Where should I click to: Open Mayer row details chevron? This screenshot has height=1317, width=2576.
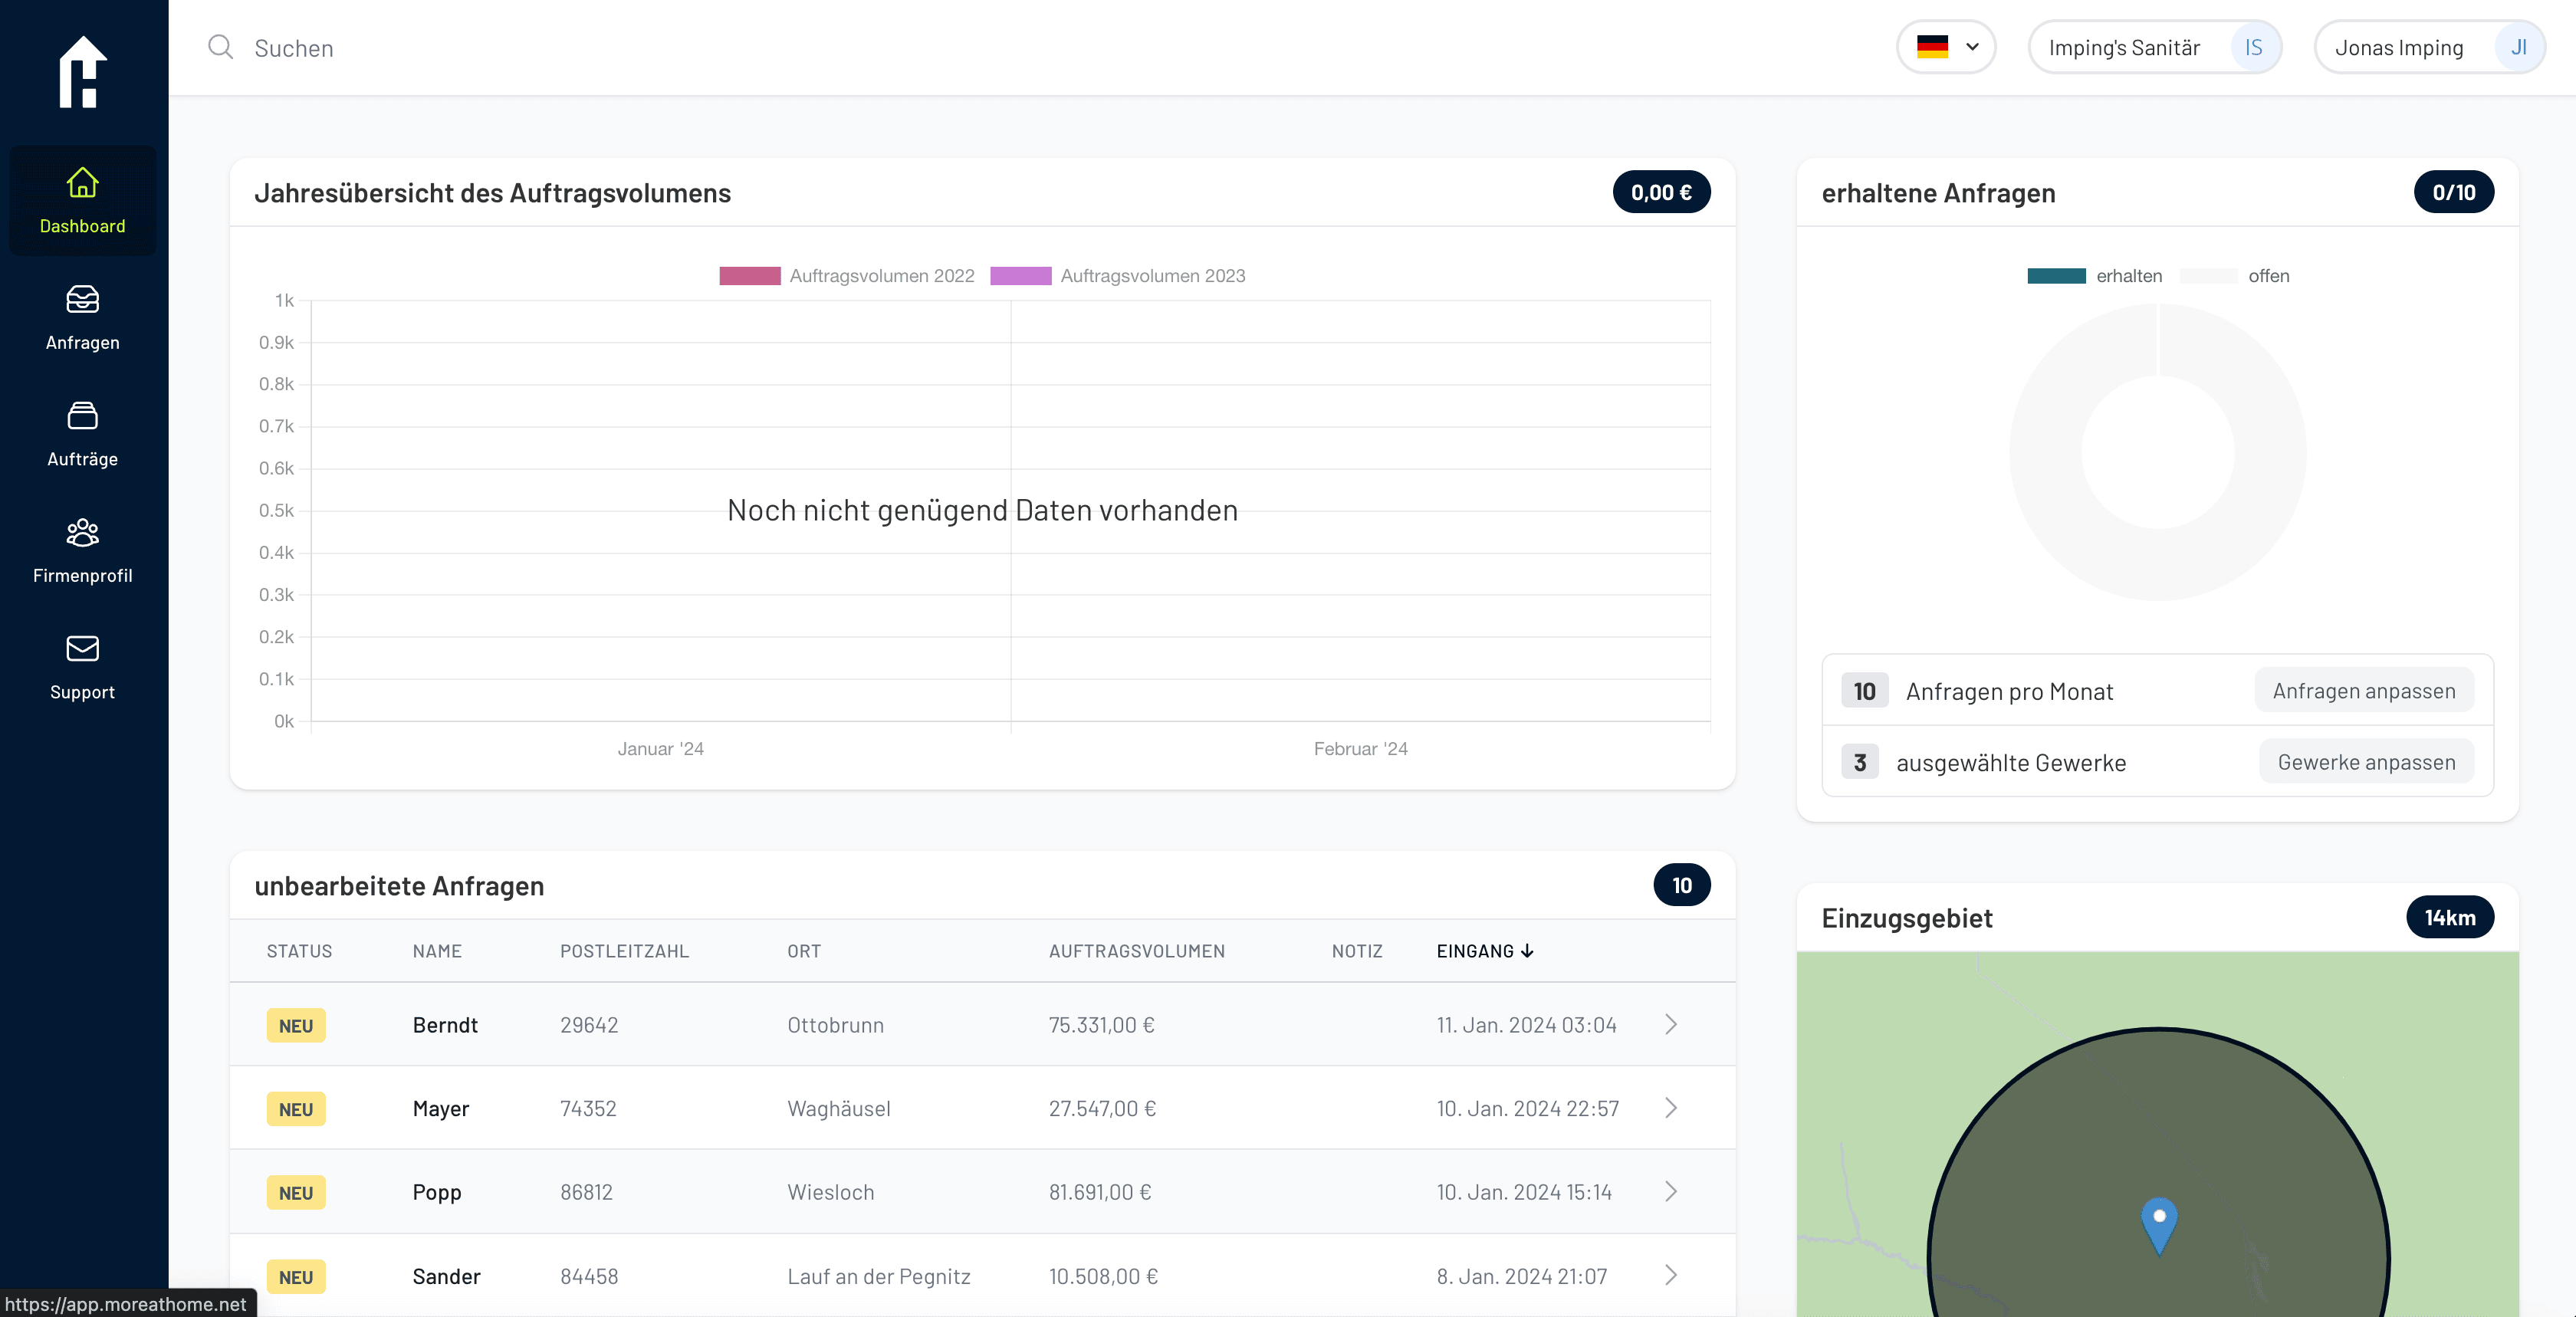[x=1671, y=1108]
